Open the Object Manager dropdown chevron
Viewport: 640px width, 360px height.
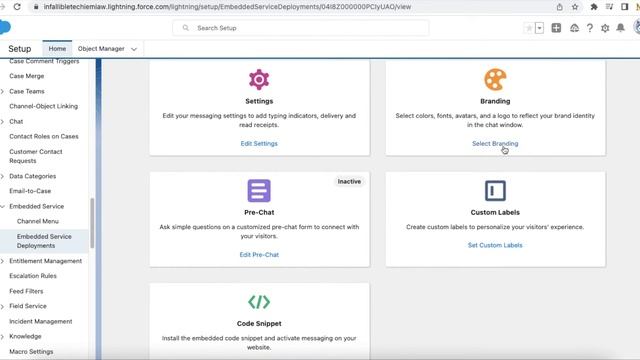[134, 49]
